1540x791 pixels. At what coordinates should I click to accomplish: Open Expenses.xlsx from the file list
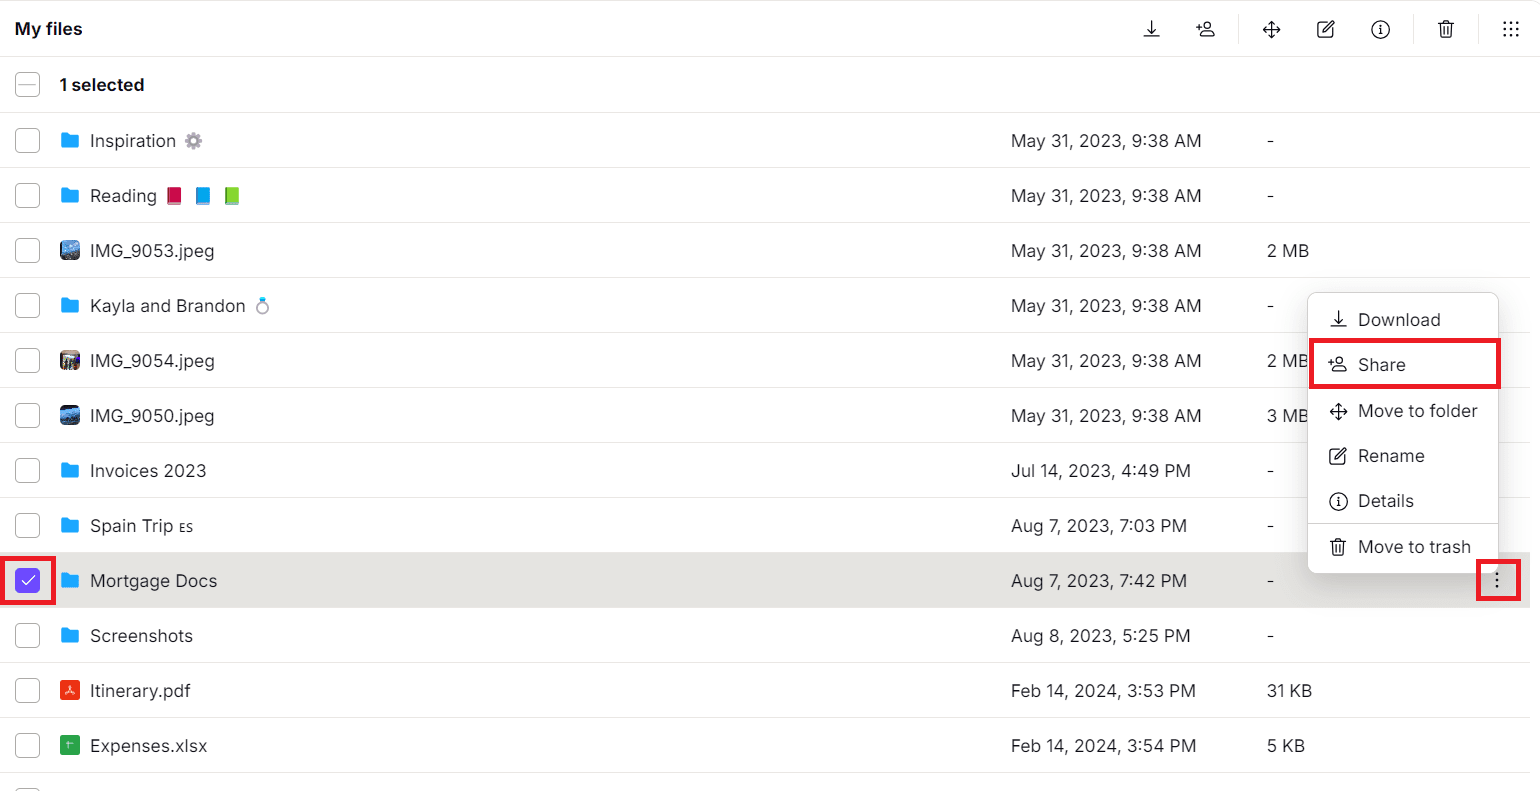[x=148, y=745]
